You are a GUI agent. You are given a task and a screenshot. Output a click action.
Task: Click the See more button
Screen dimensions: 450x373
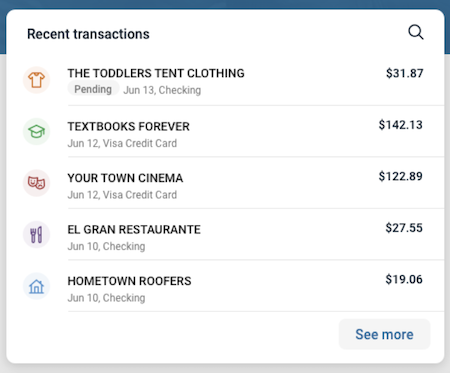[x=384, y=334]
